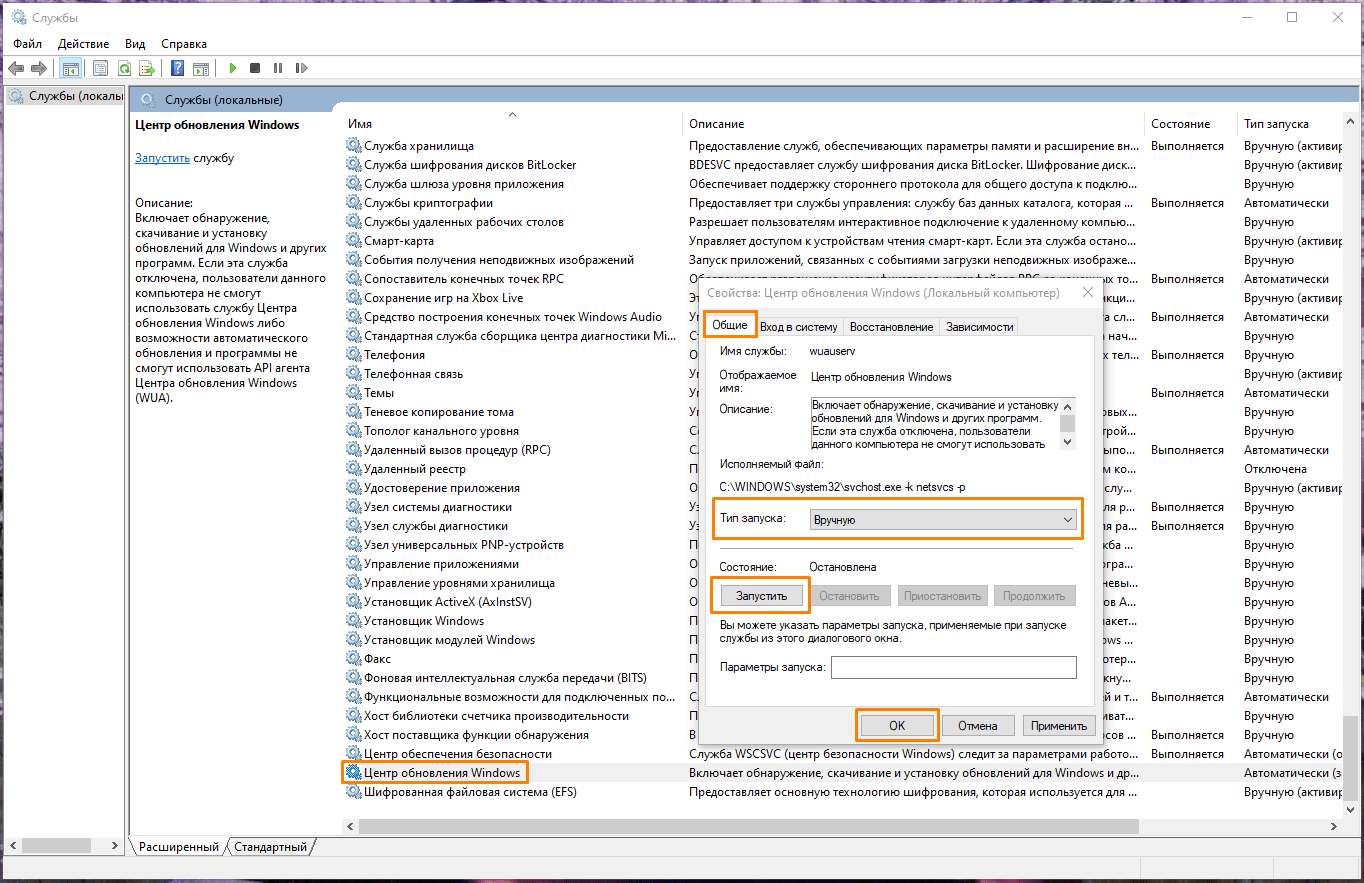
Task: Click the horizontal scrollbar left arrow
Action: coord(350,826)
